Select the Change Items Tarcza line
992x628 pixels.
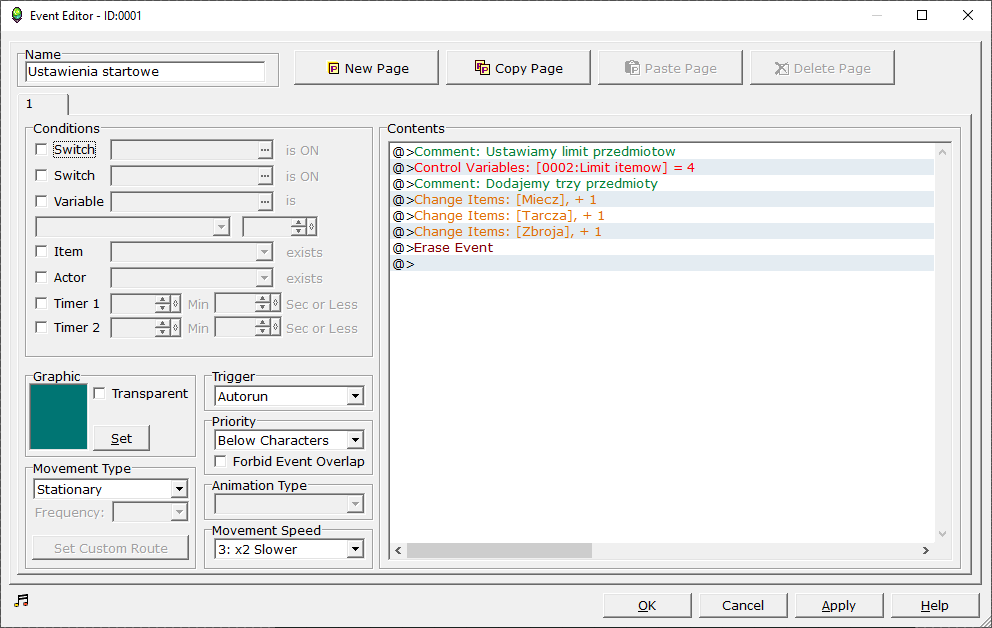[x=662, y=216]
